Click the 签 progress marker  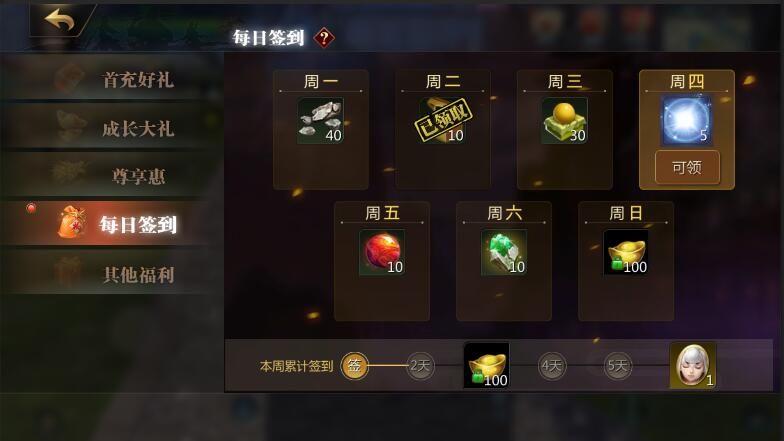354,366
